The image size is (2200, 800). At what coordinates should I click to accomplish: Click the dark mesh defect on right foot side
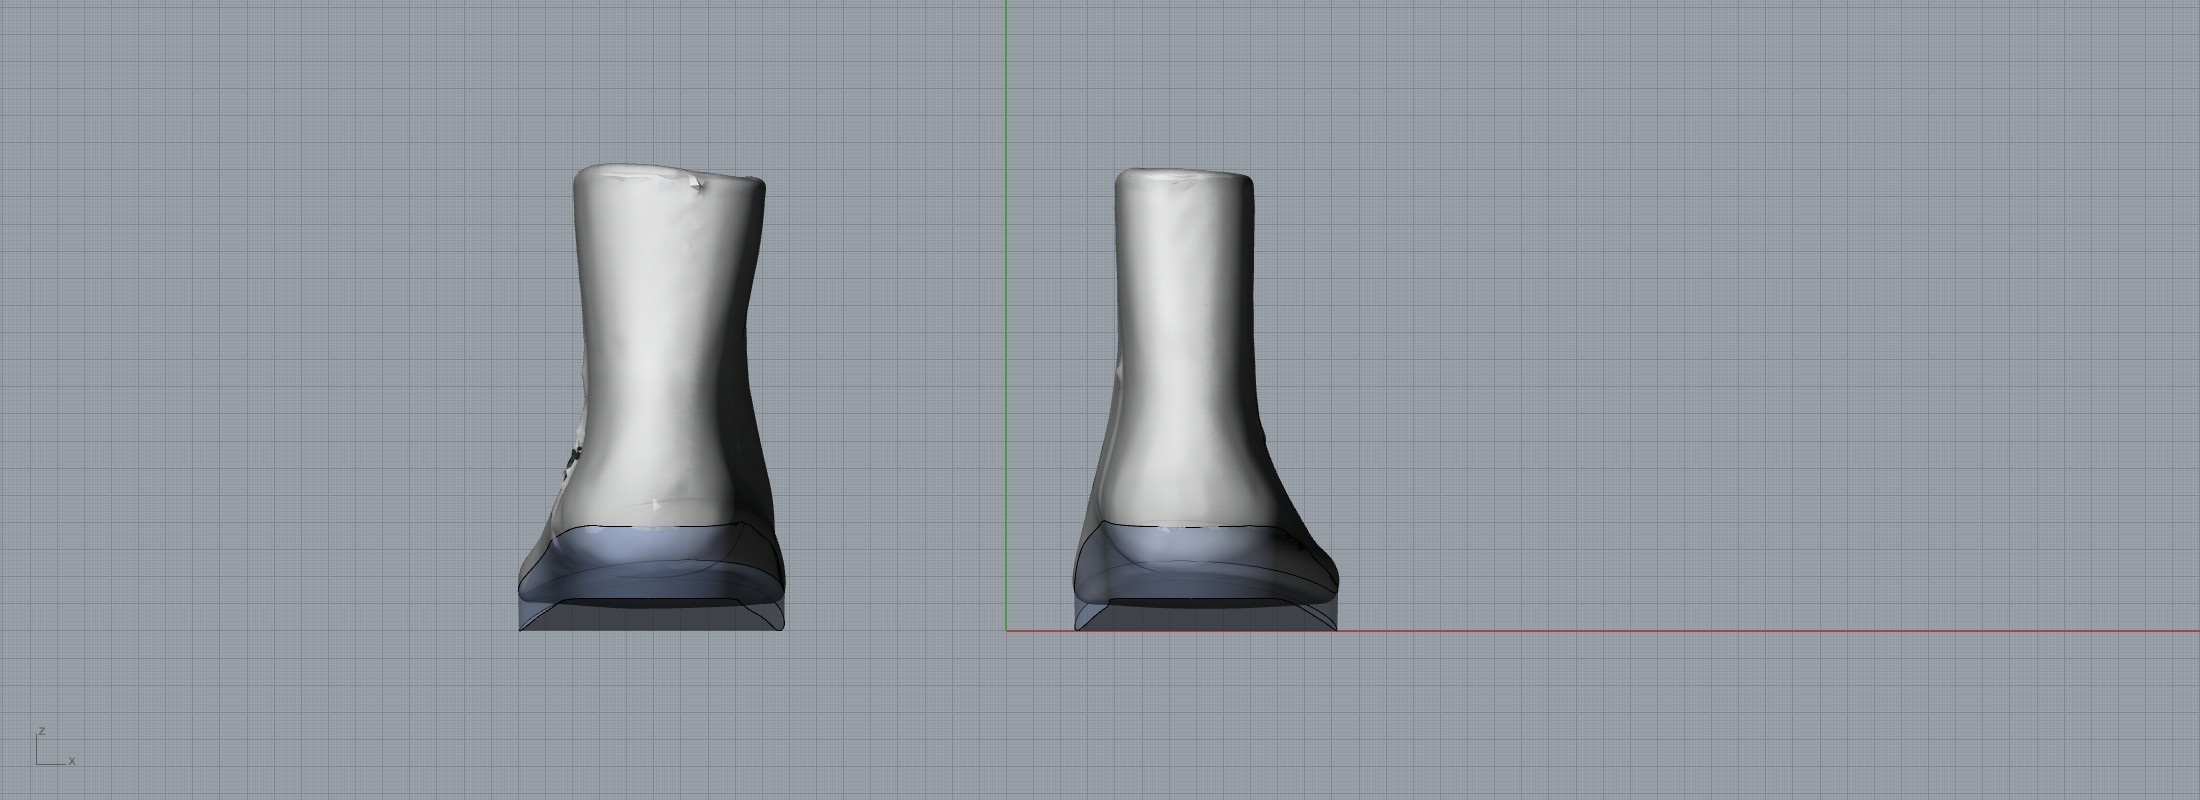1299,548
